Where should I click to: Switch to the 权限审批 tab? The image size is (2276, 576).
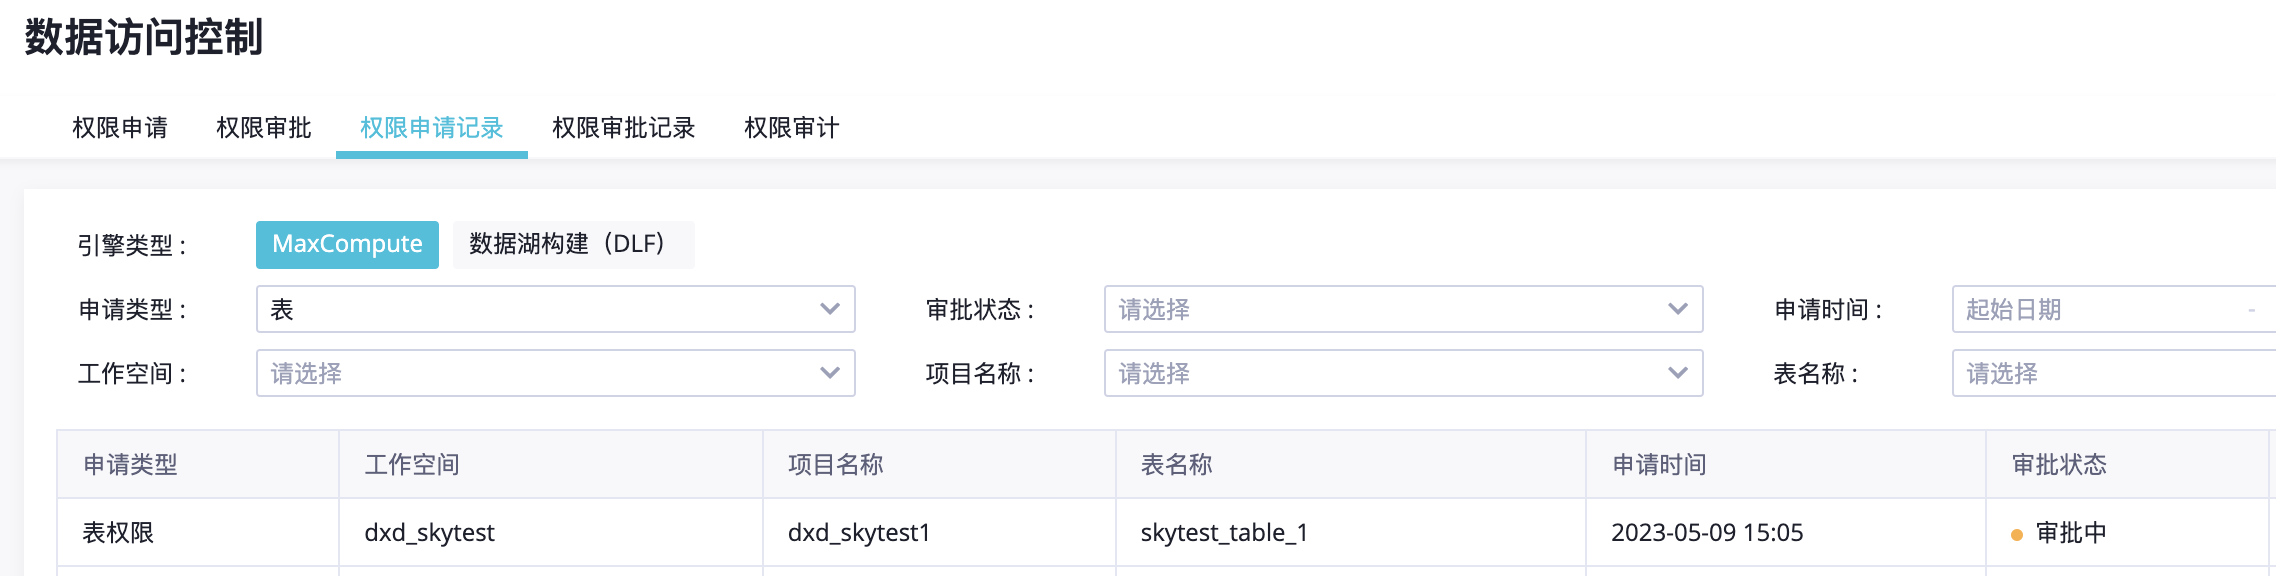264,128
